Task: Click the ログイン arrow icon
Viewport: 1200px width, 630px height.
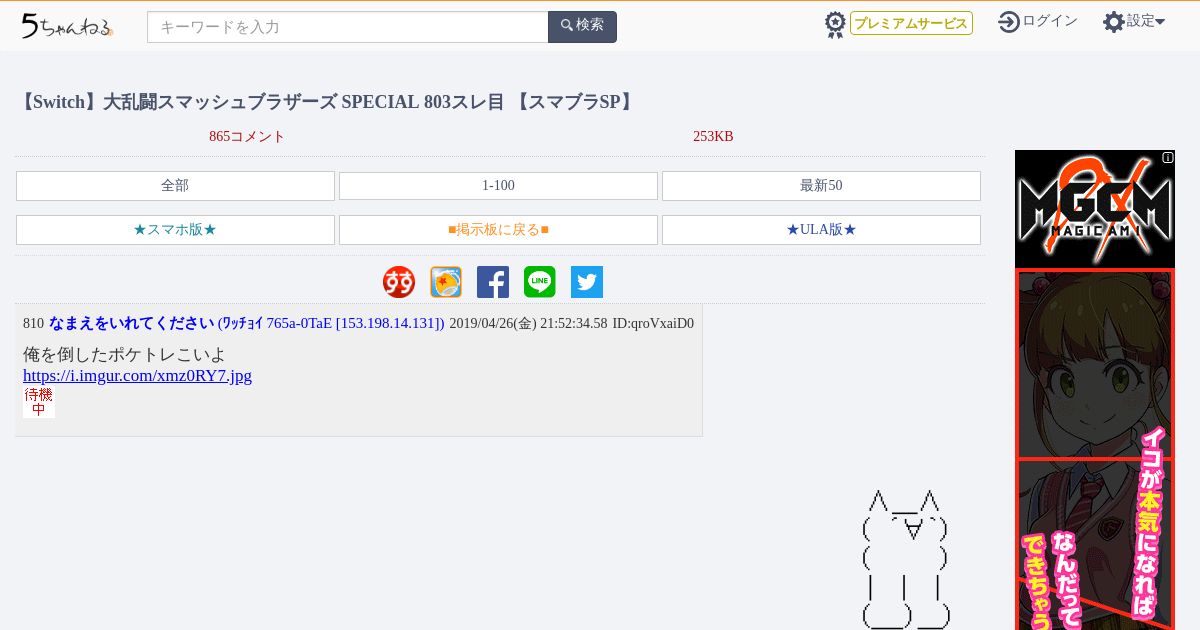Action: click(1009, 22)
